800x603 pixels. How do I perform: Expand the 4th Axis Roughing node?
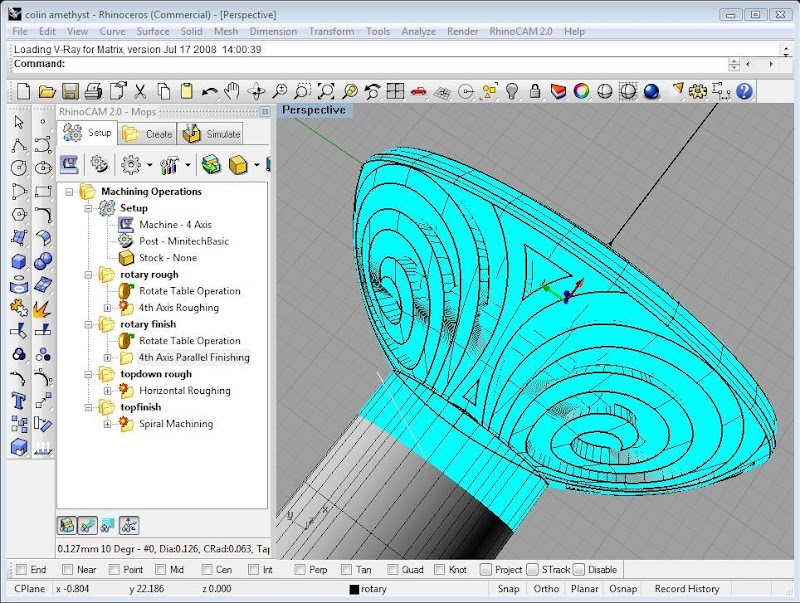pyautogui.click(x=108, y=308)
